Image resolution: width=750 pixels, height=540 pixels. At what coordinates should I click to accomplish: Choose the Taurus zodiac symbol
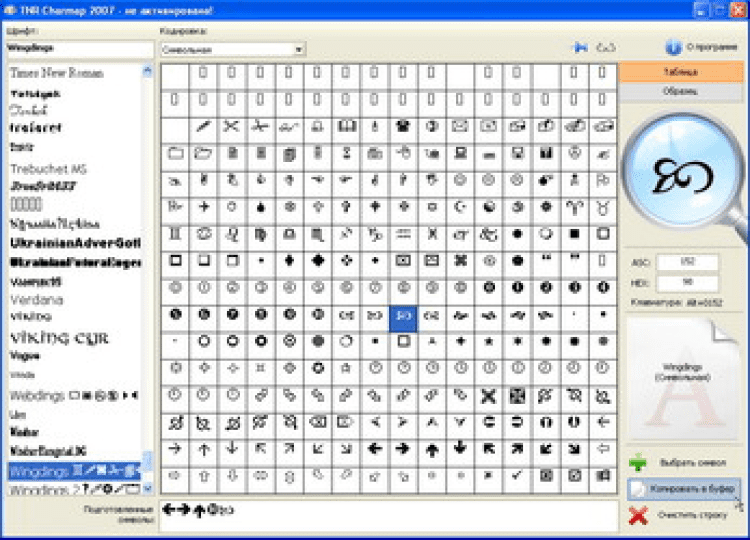pos(603,207)
